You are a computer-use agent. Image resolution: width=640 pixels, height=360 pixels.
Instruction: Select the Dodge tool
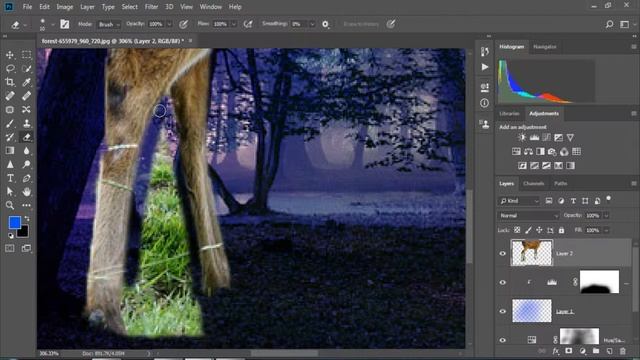click(x=26, y=164)
